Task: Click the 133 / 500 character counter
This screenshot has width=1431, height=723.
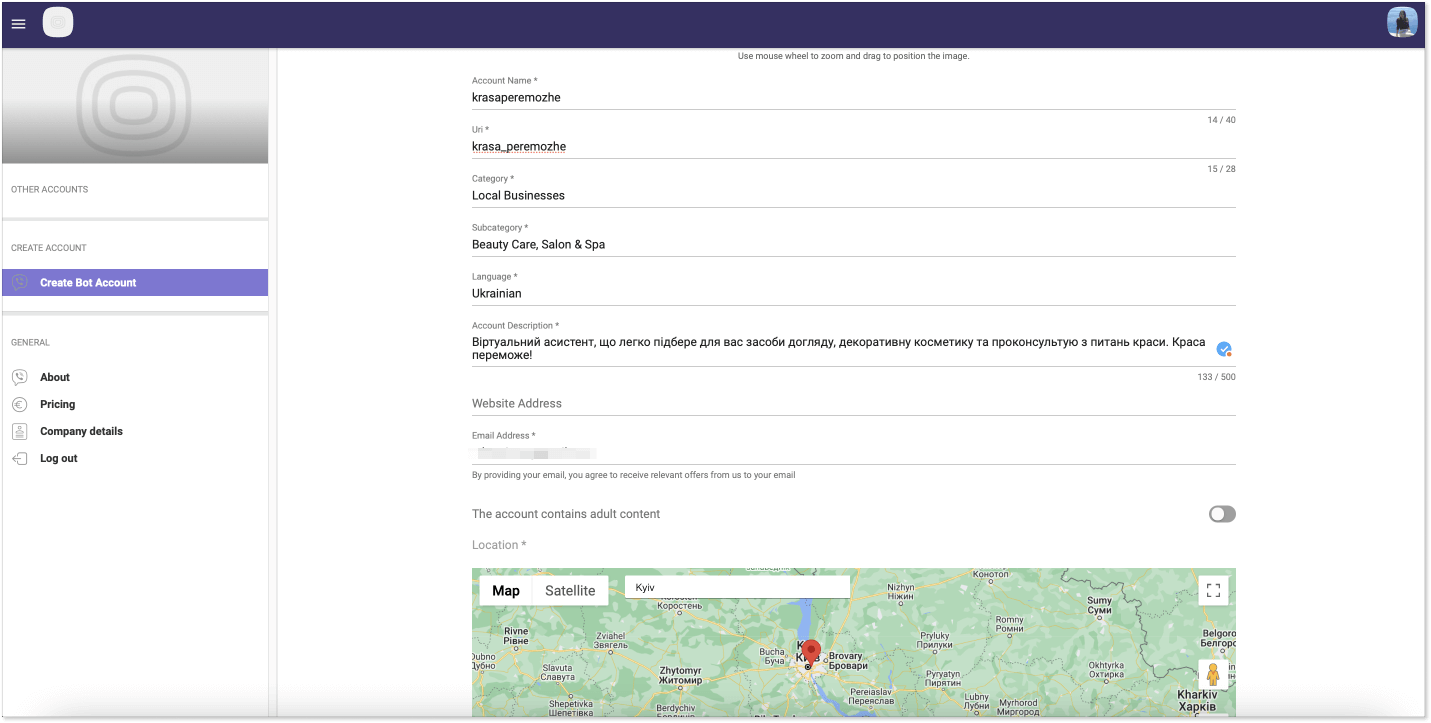Action: (1216, 377)
